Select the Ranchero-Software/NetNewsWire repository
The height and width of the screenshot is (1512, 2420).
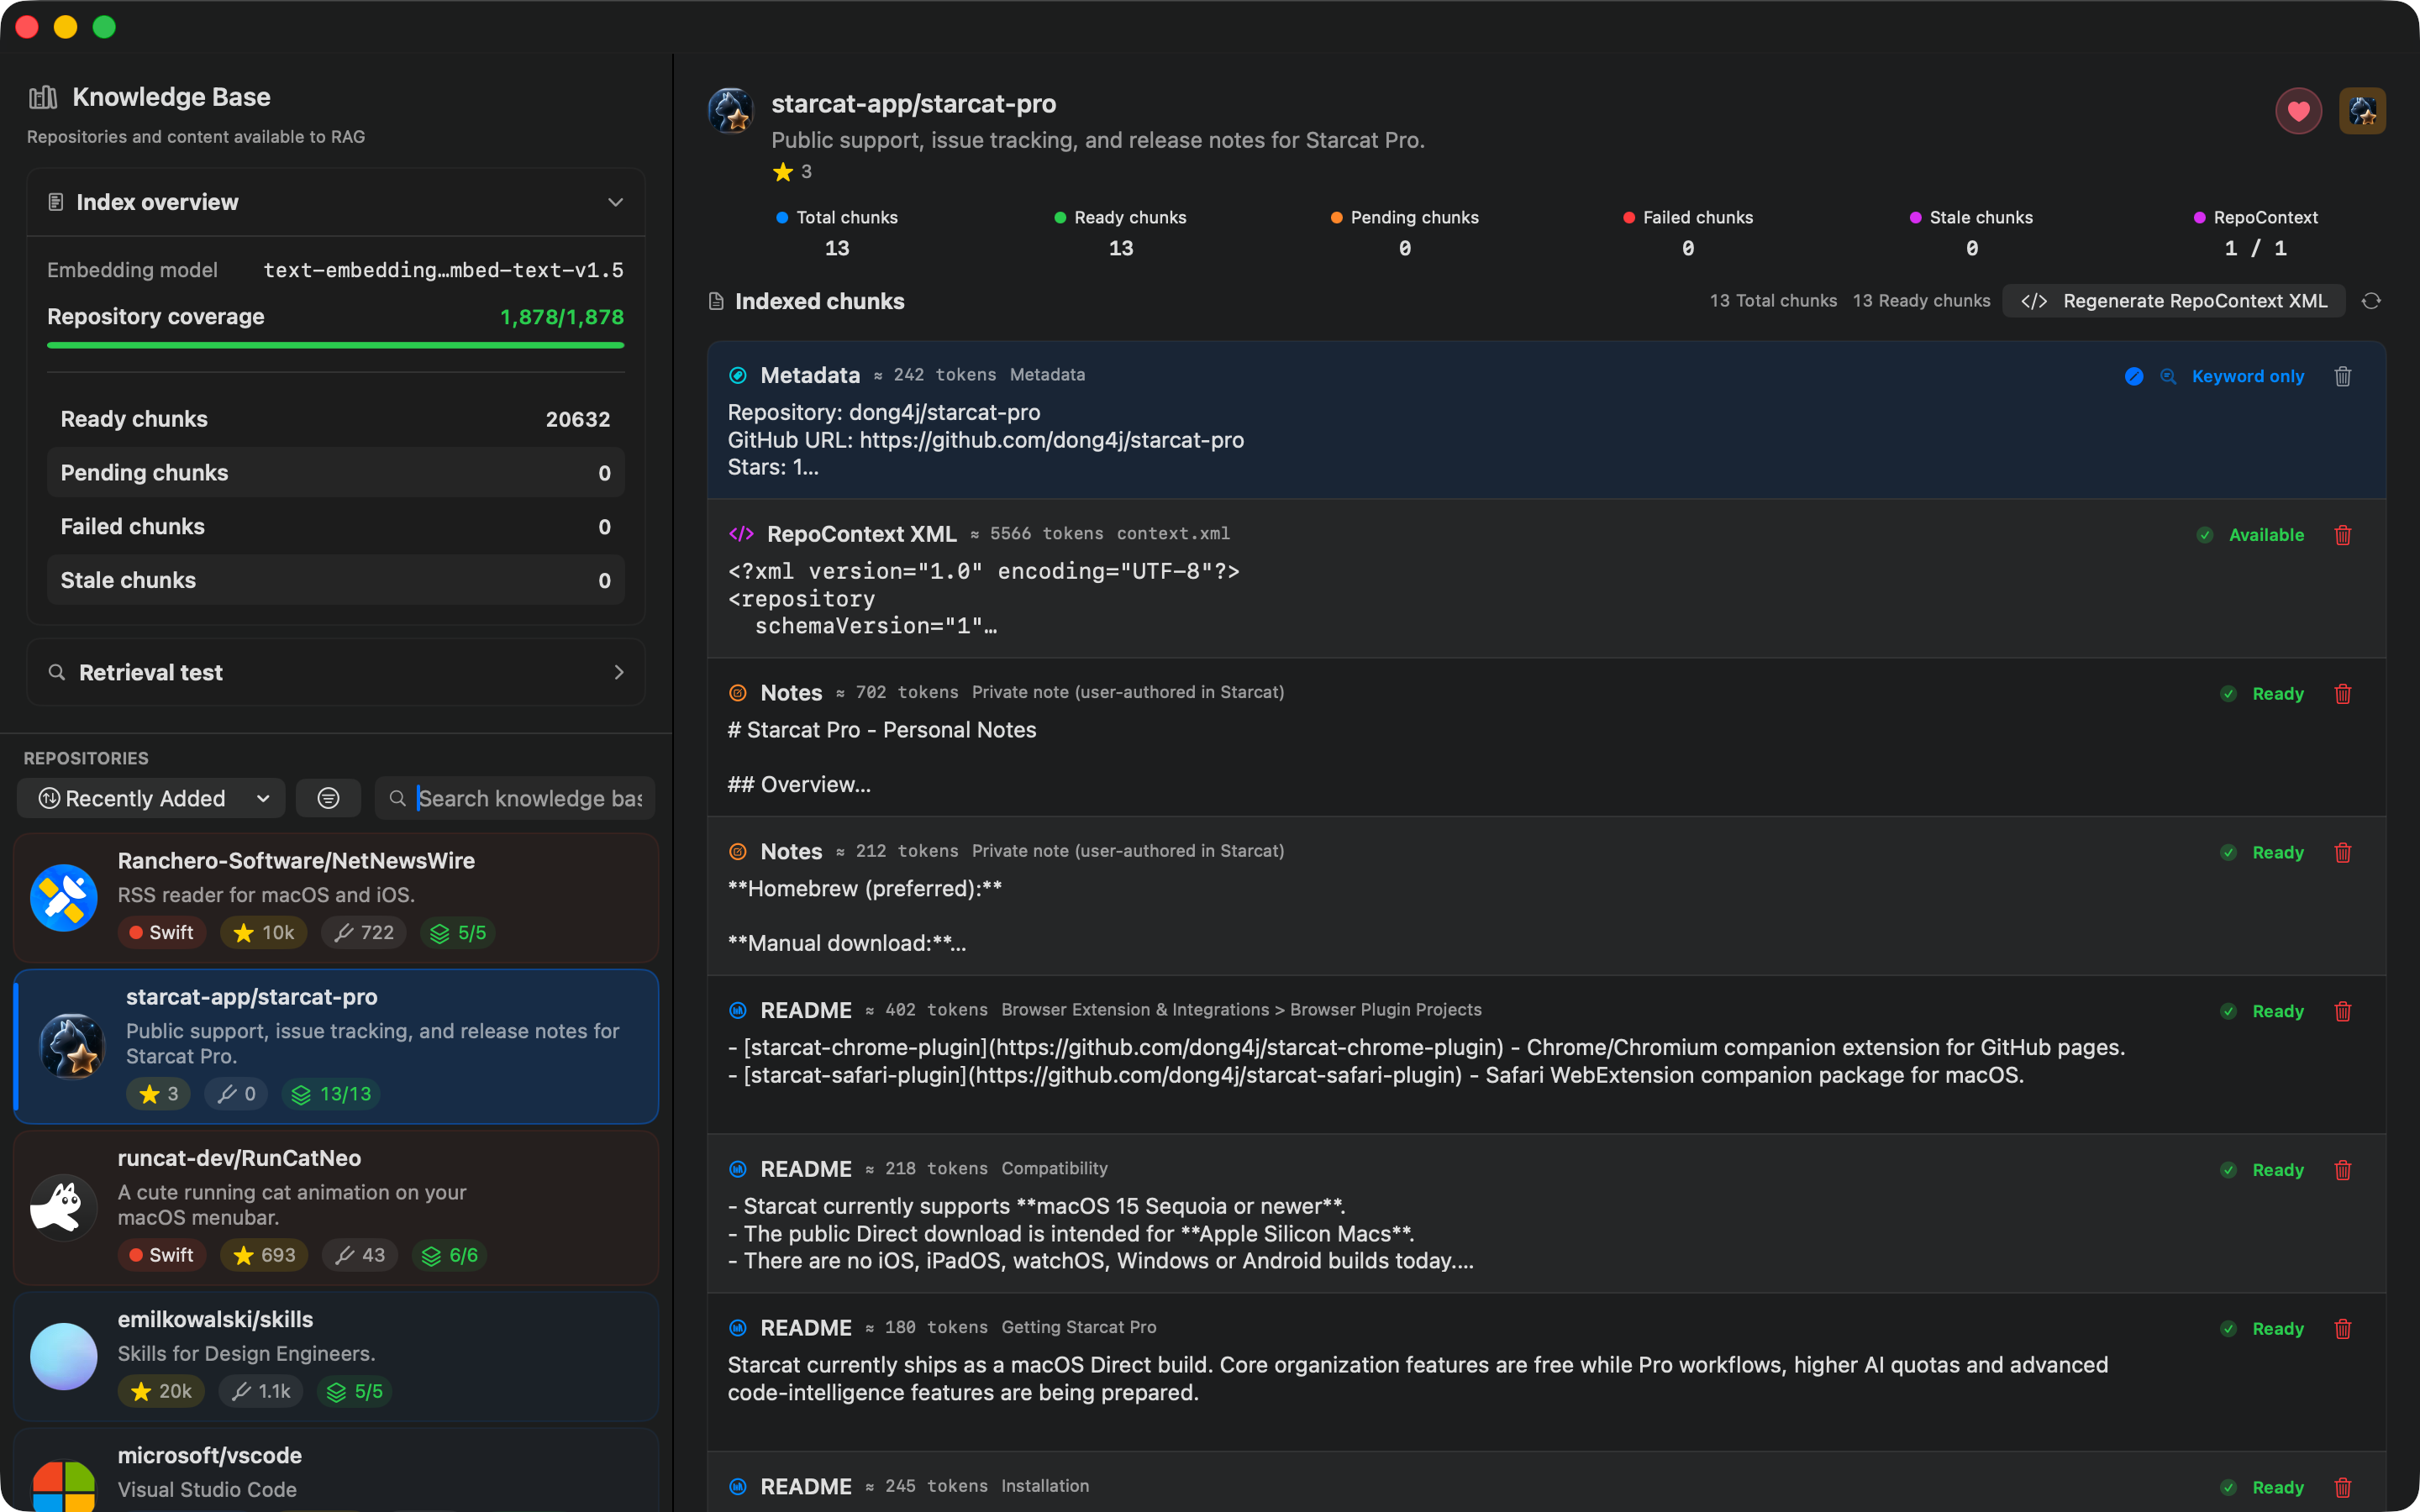click(336, 897)
